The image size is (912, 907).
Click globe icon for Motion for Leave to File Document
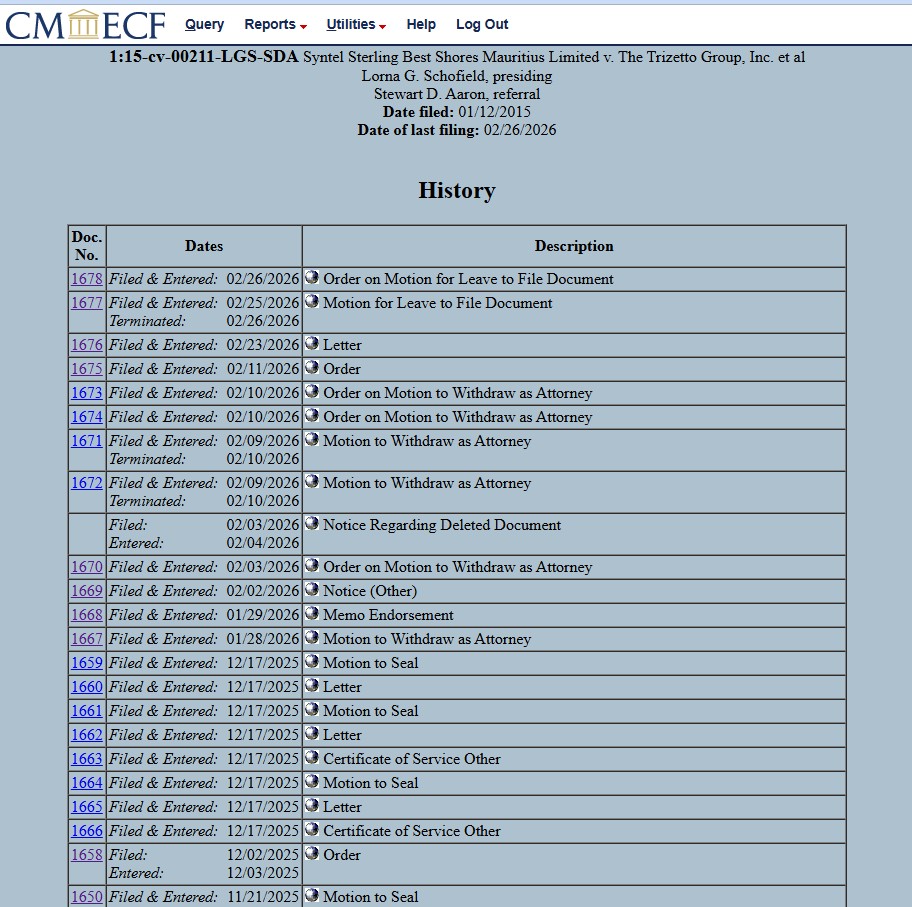pyautogui.click(x=312, y=302)
